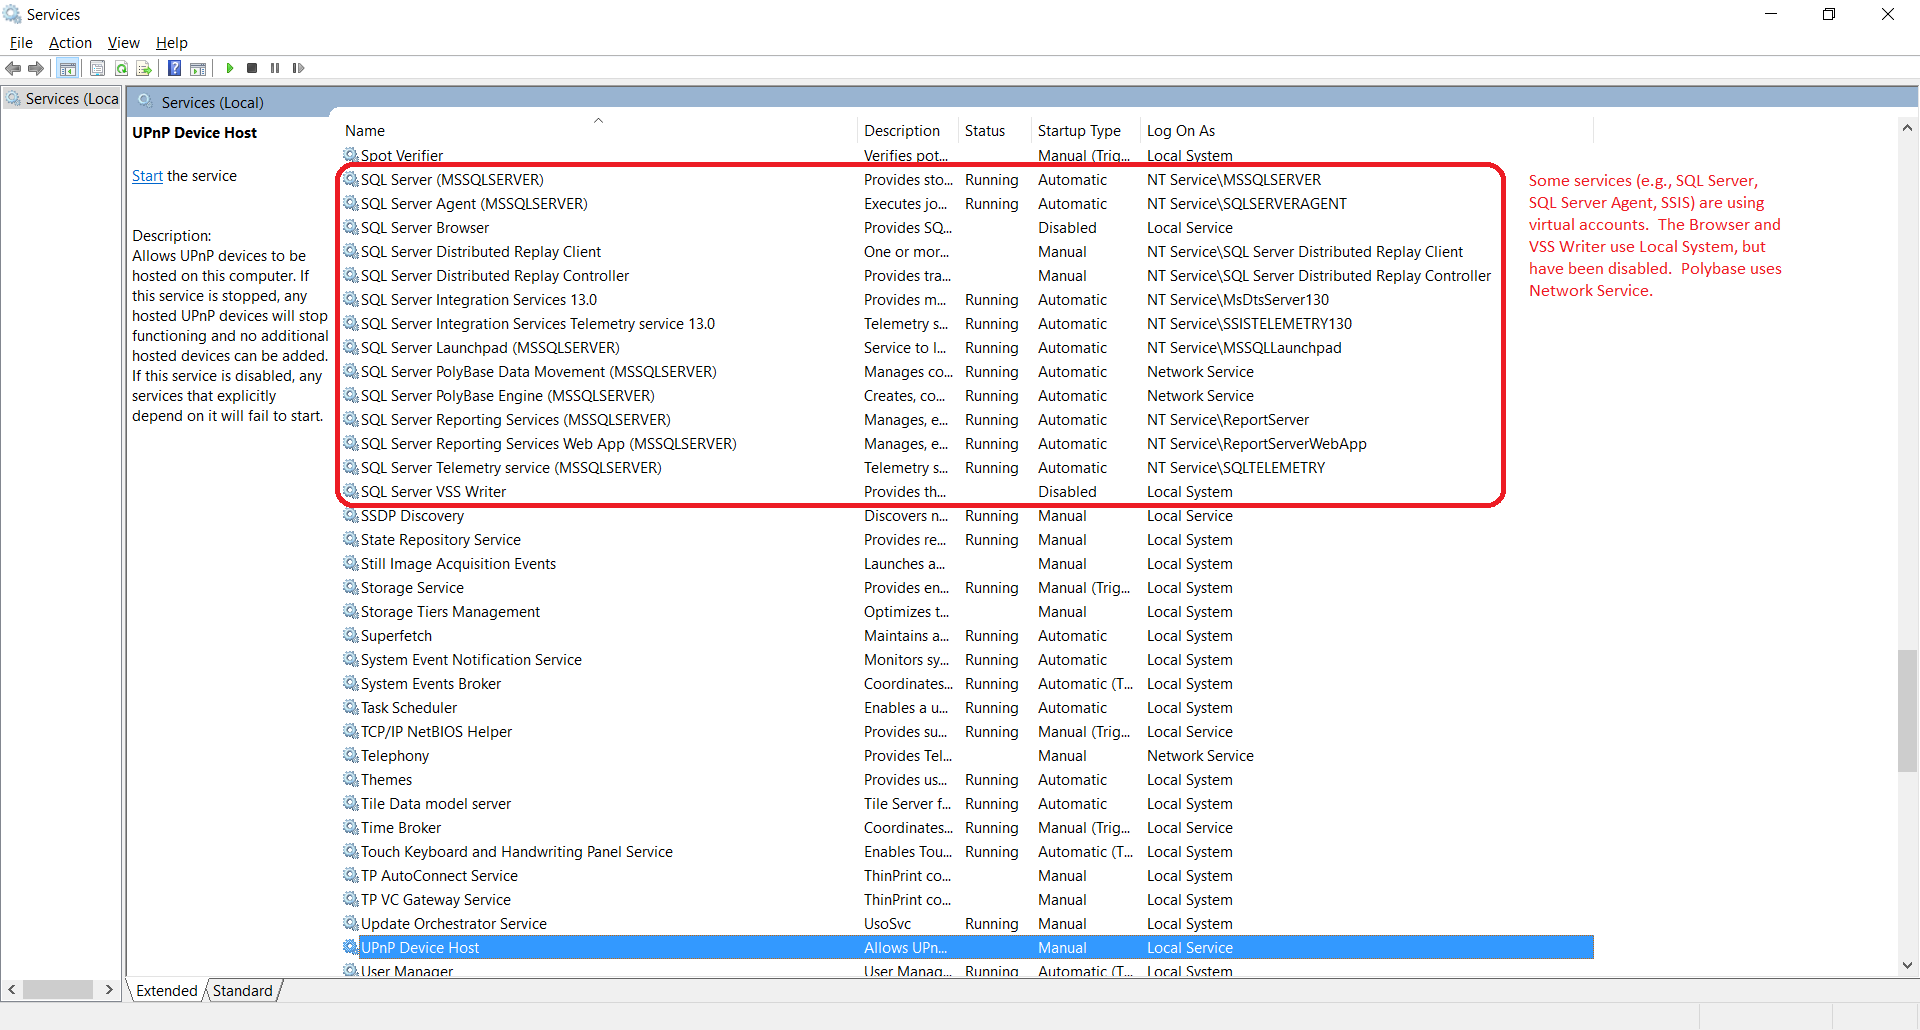Select Touch Keyboard and Handwriting Panel Service

tap(967, 852)
